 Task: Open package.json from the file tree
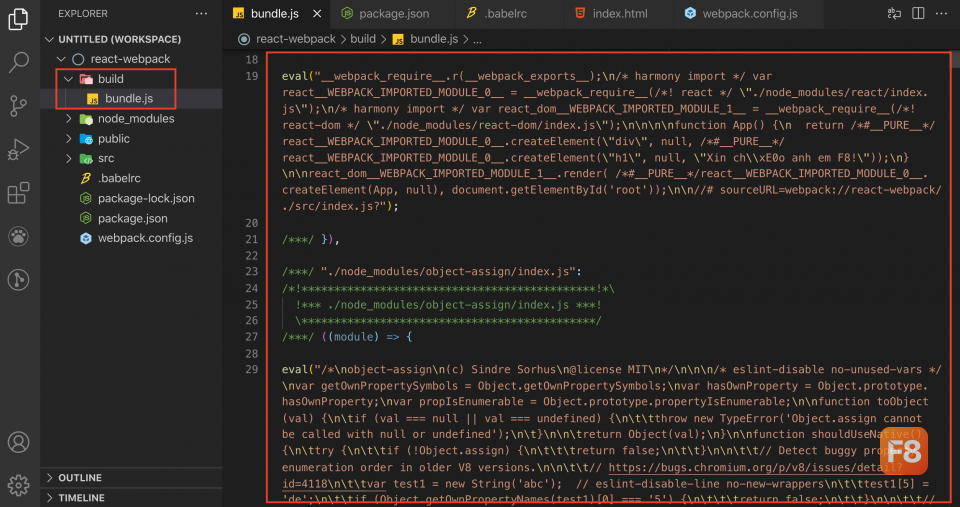131,219
